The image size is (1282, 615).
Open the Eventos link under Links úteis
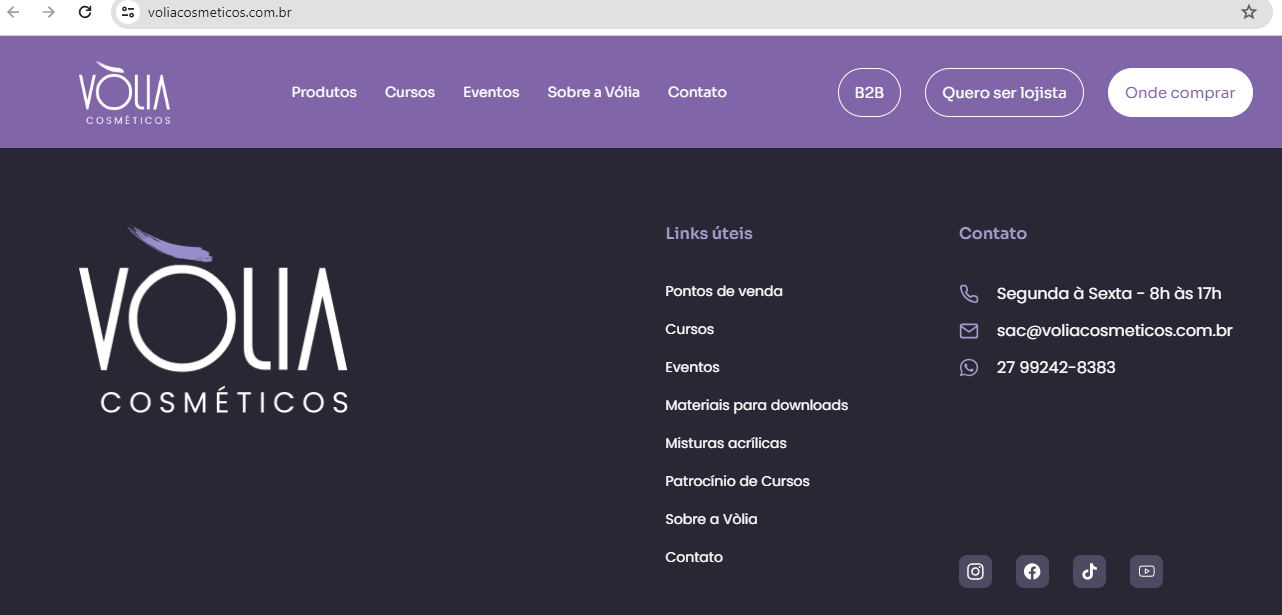(x=692, y=367)
